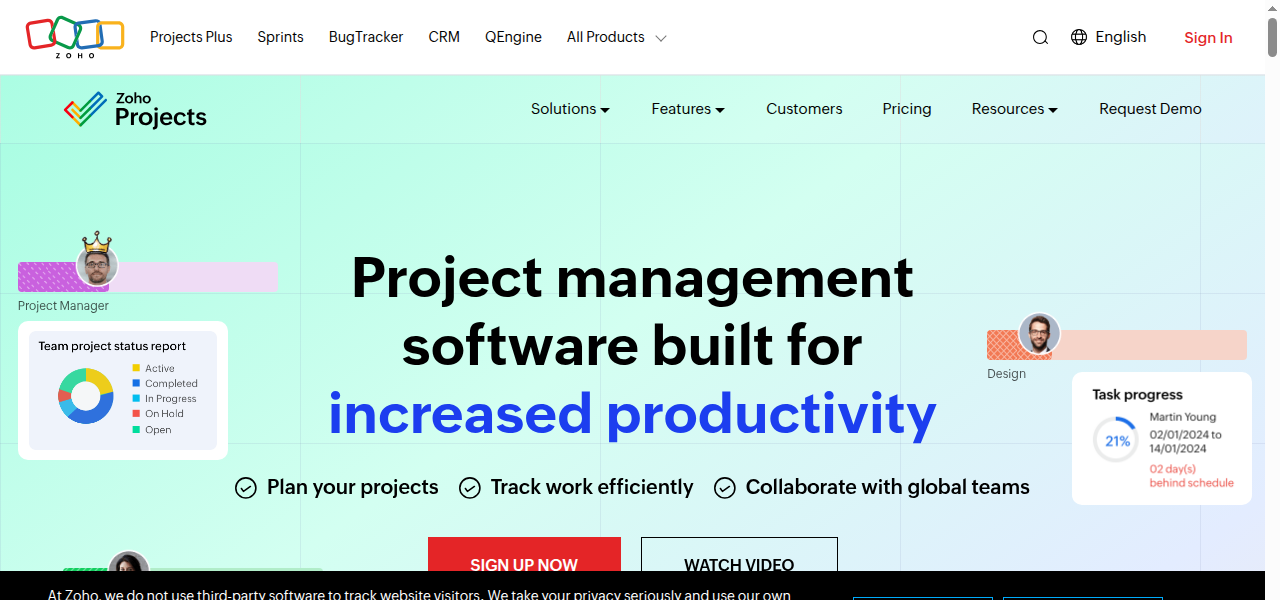This screenshot has width=1280, height=600.
Task: Click the 21% task progress ring
Action: [x=1115, y=438]
